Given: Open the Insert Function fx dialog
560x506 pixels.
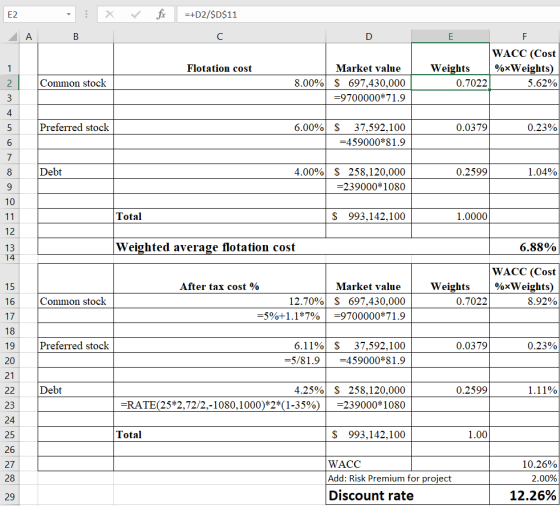Looking at the screenshot, I should point(161,14).
